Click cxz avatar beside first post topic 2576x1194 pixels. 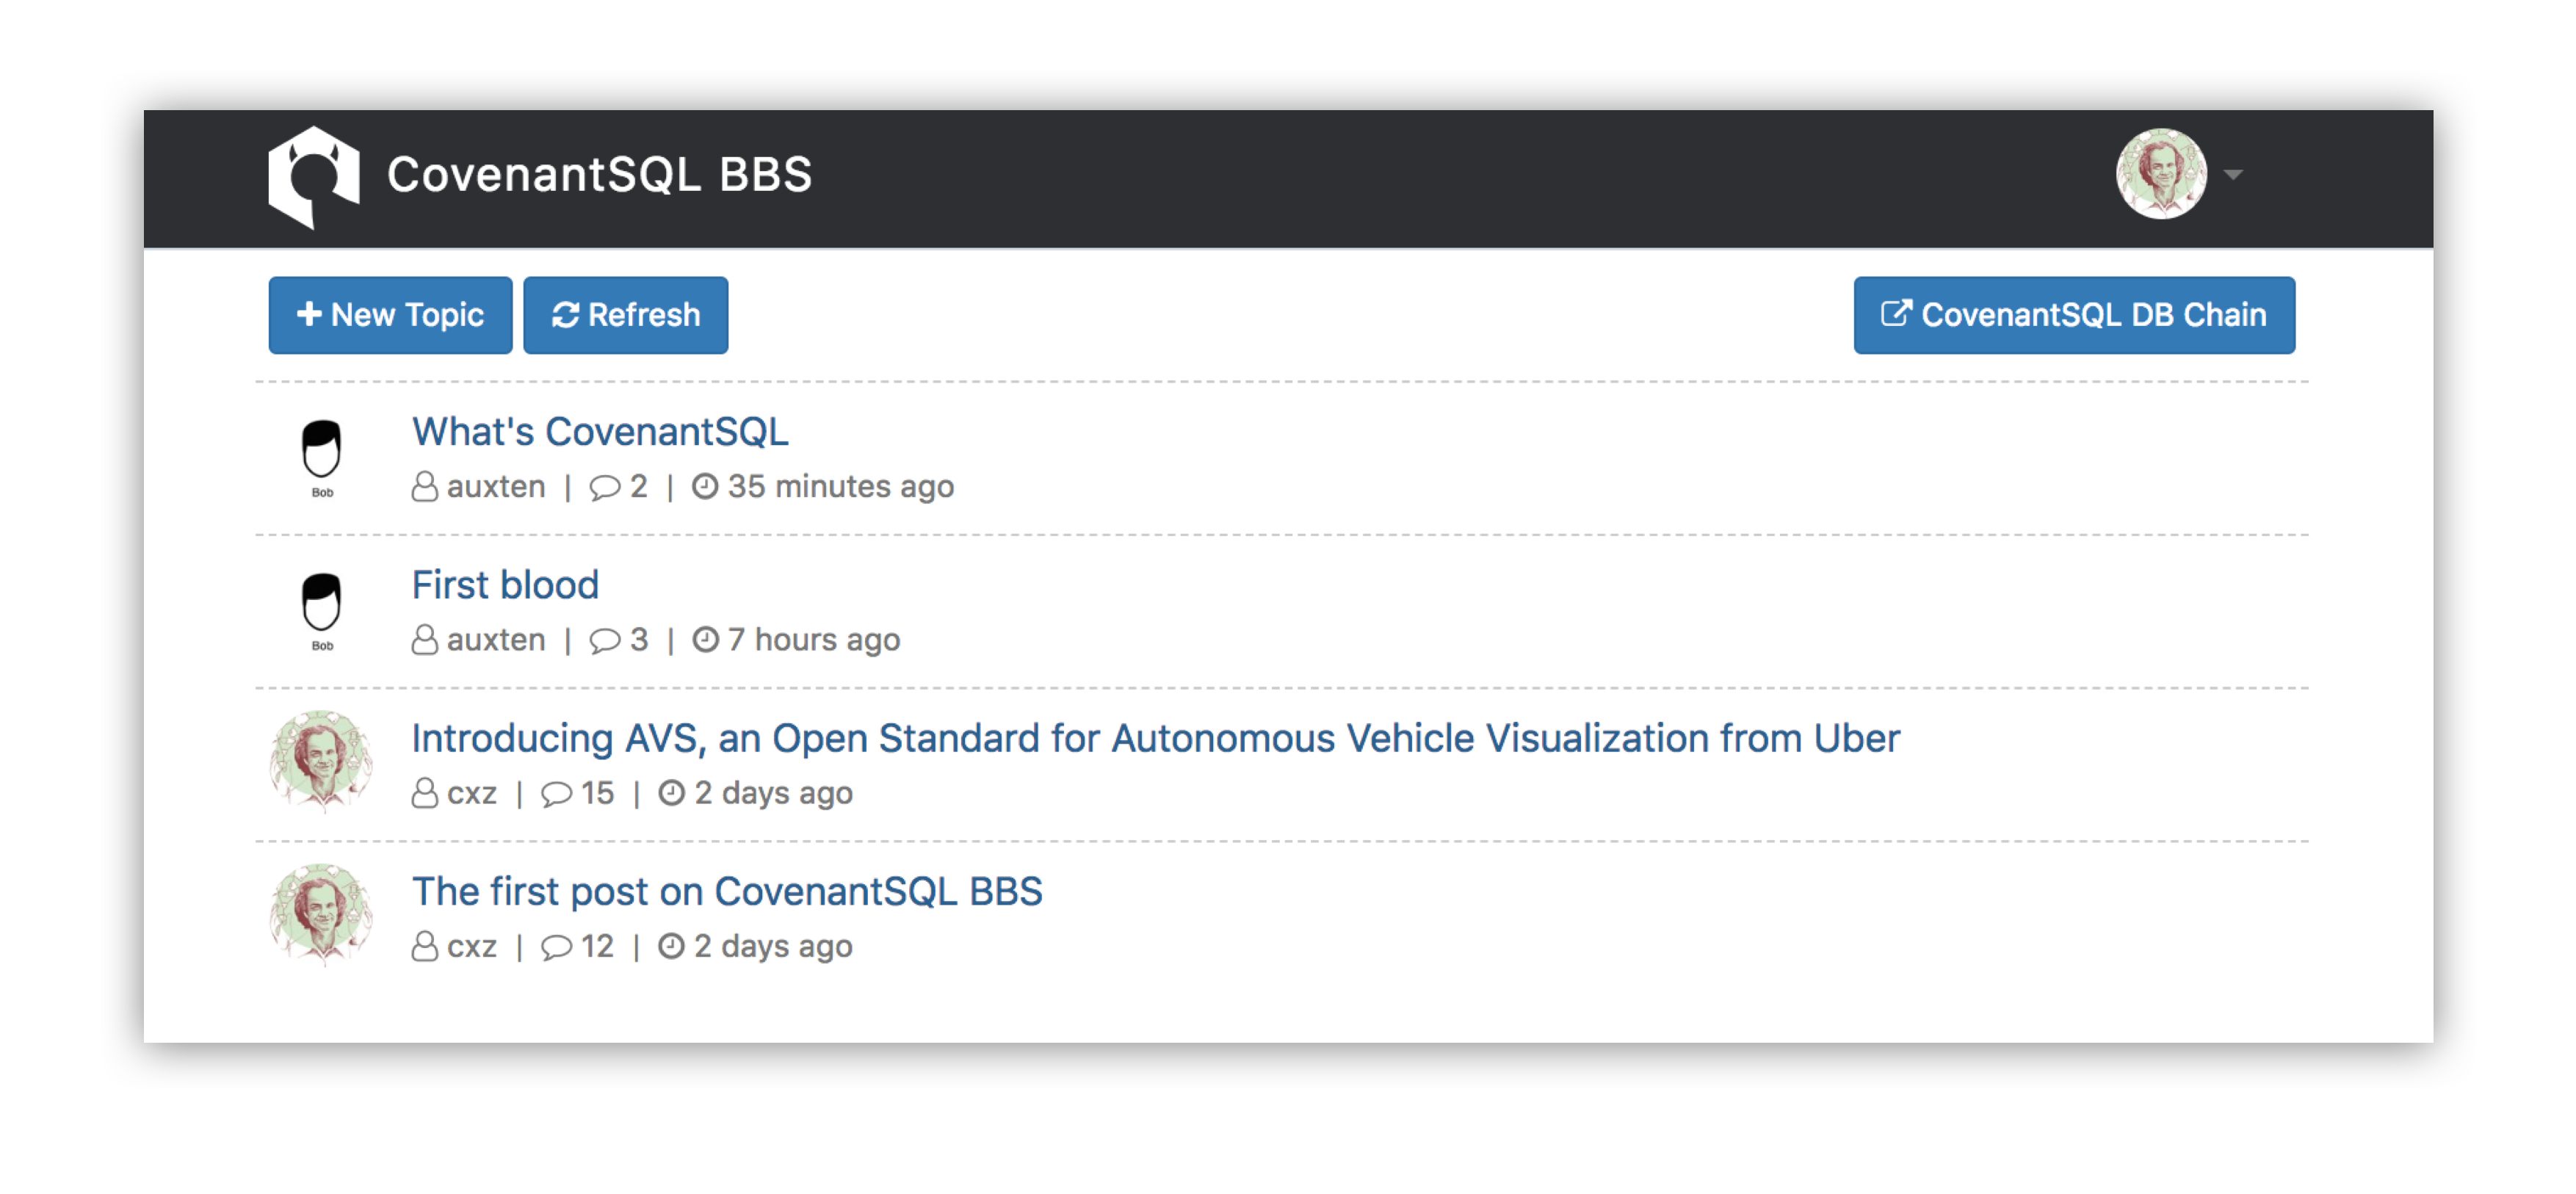[x=320, y=915]
